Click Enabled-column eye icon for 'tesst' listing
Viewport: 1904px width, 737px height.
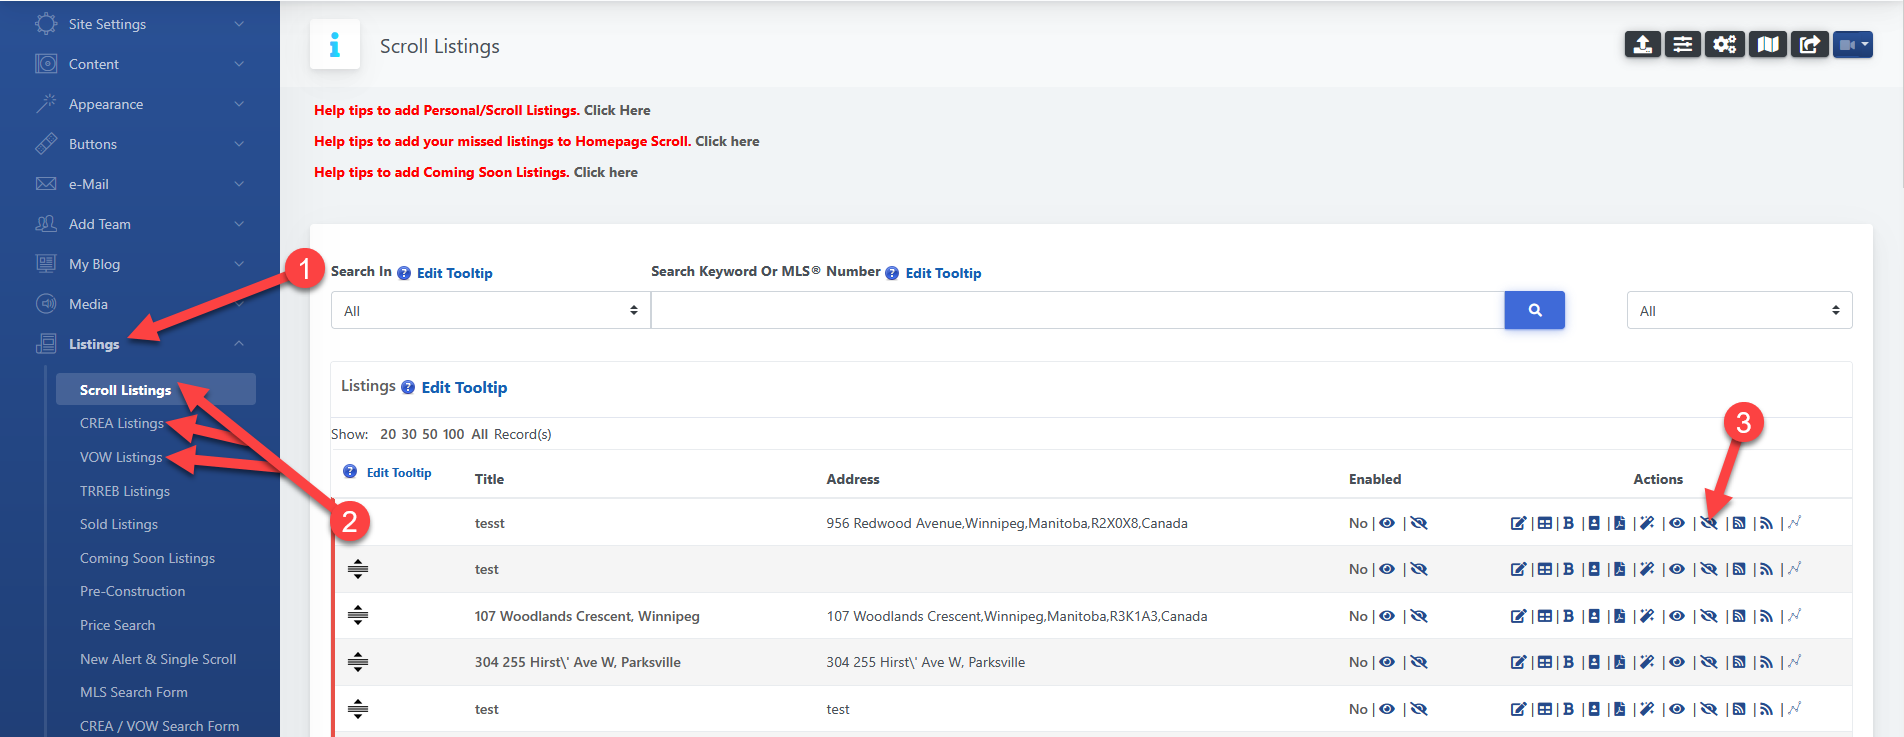(x=1387, y=523)
